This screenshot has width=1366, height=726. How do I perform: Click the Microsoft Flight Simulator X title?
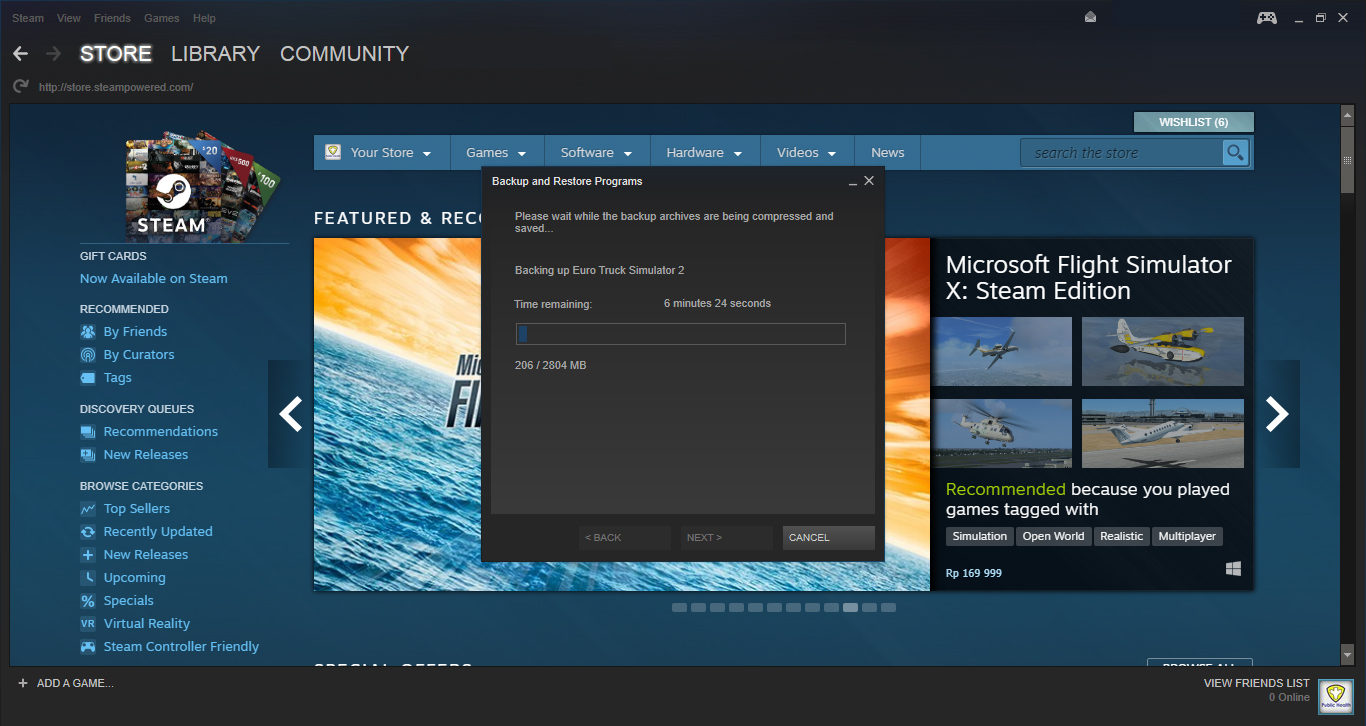(1089, 278)
